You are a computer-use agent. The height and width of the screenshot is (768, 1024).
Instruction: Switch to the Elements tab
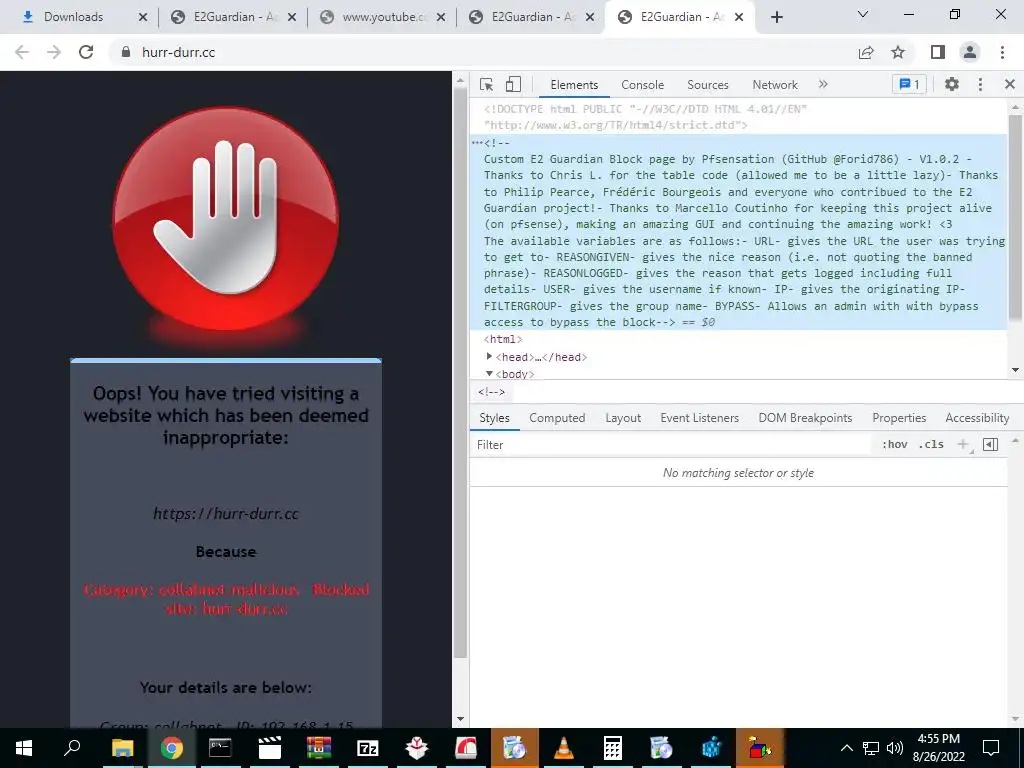574,85
